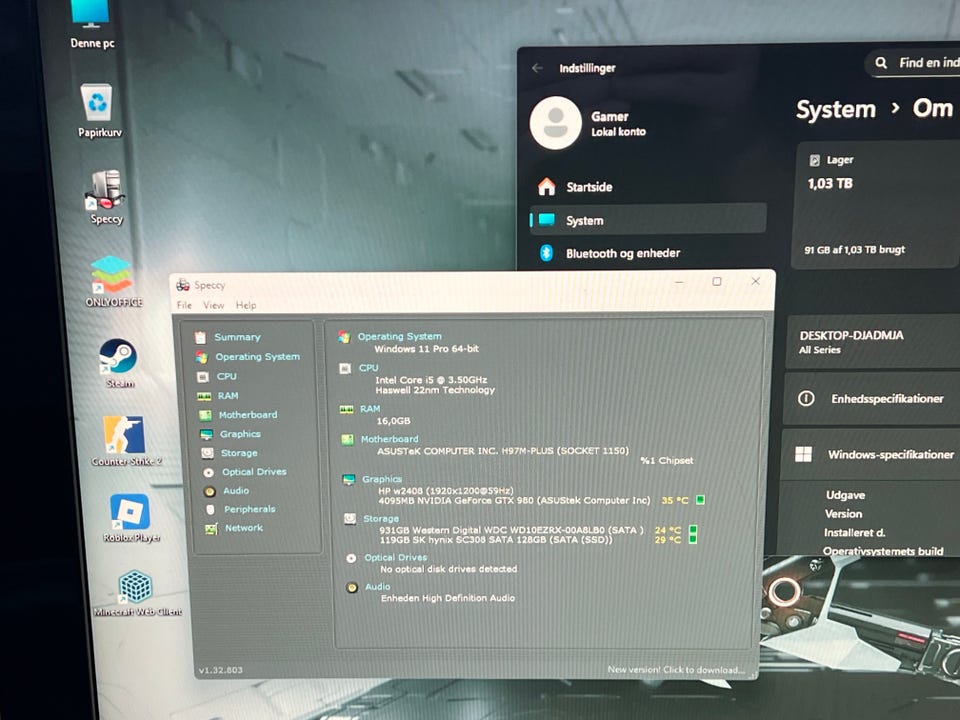
Task: Click the Windows icon beside Operating System heading
Action: click(x=344, y=337)
